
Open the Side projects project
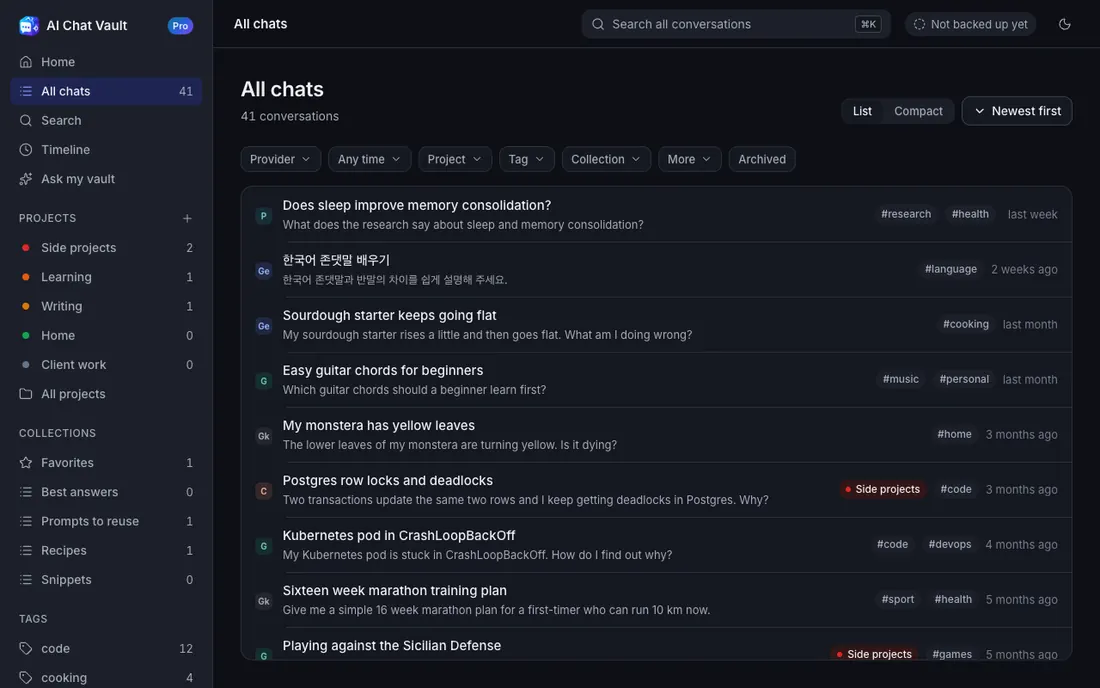click(x=106, y=248)
